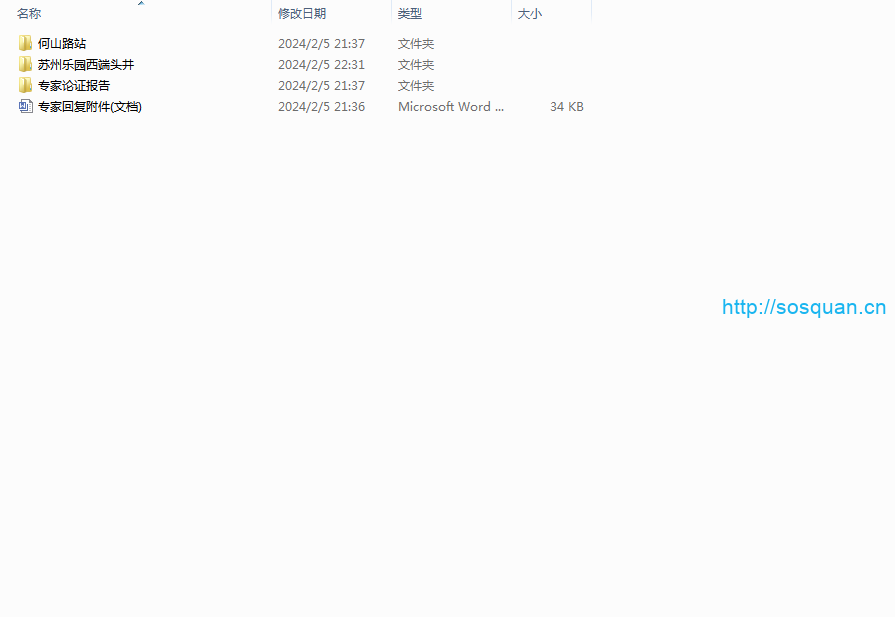Select the Word document icon for 专家回复附件
895x617 pixels.
pyautogui.click(x=25, y=106)
